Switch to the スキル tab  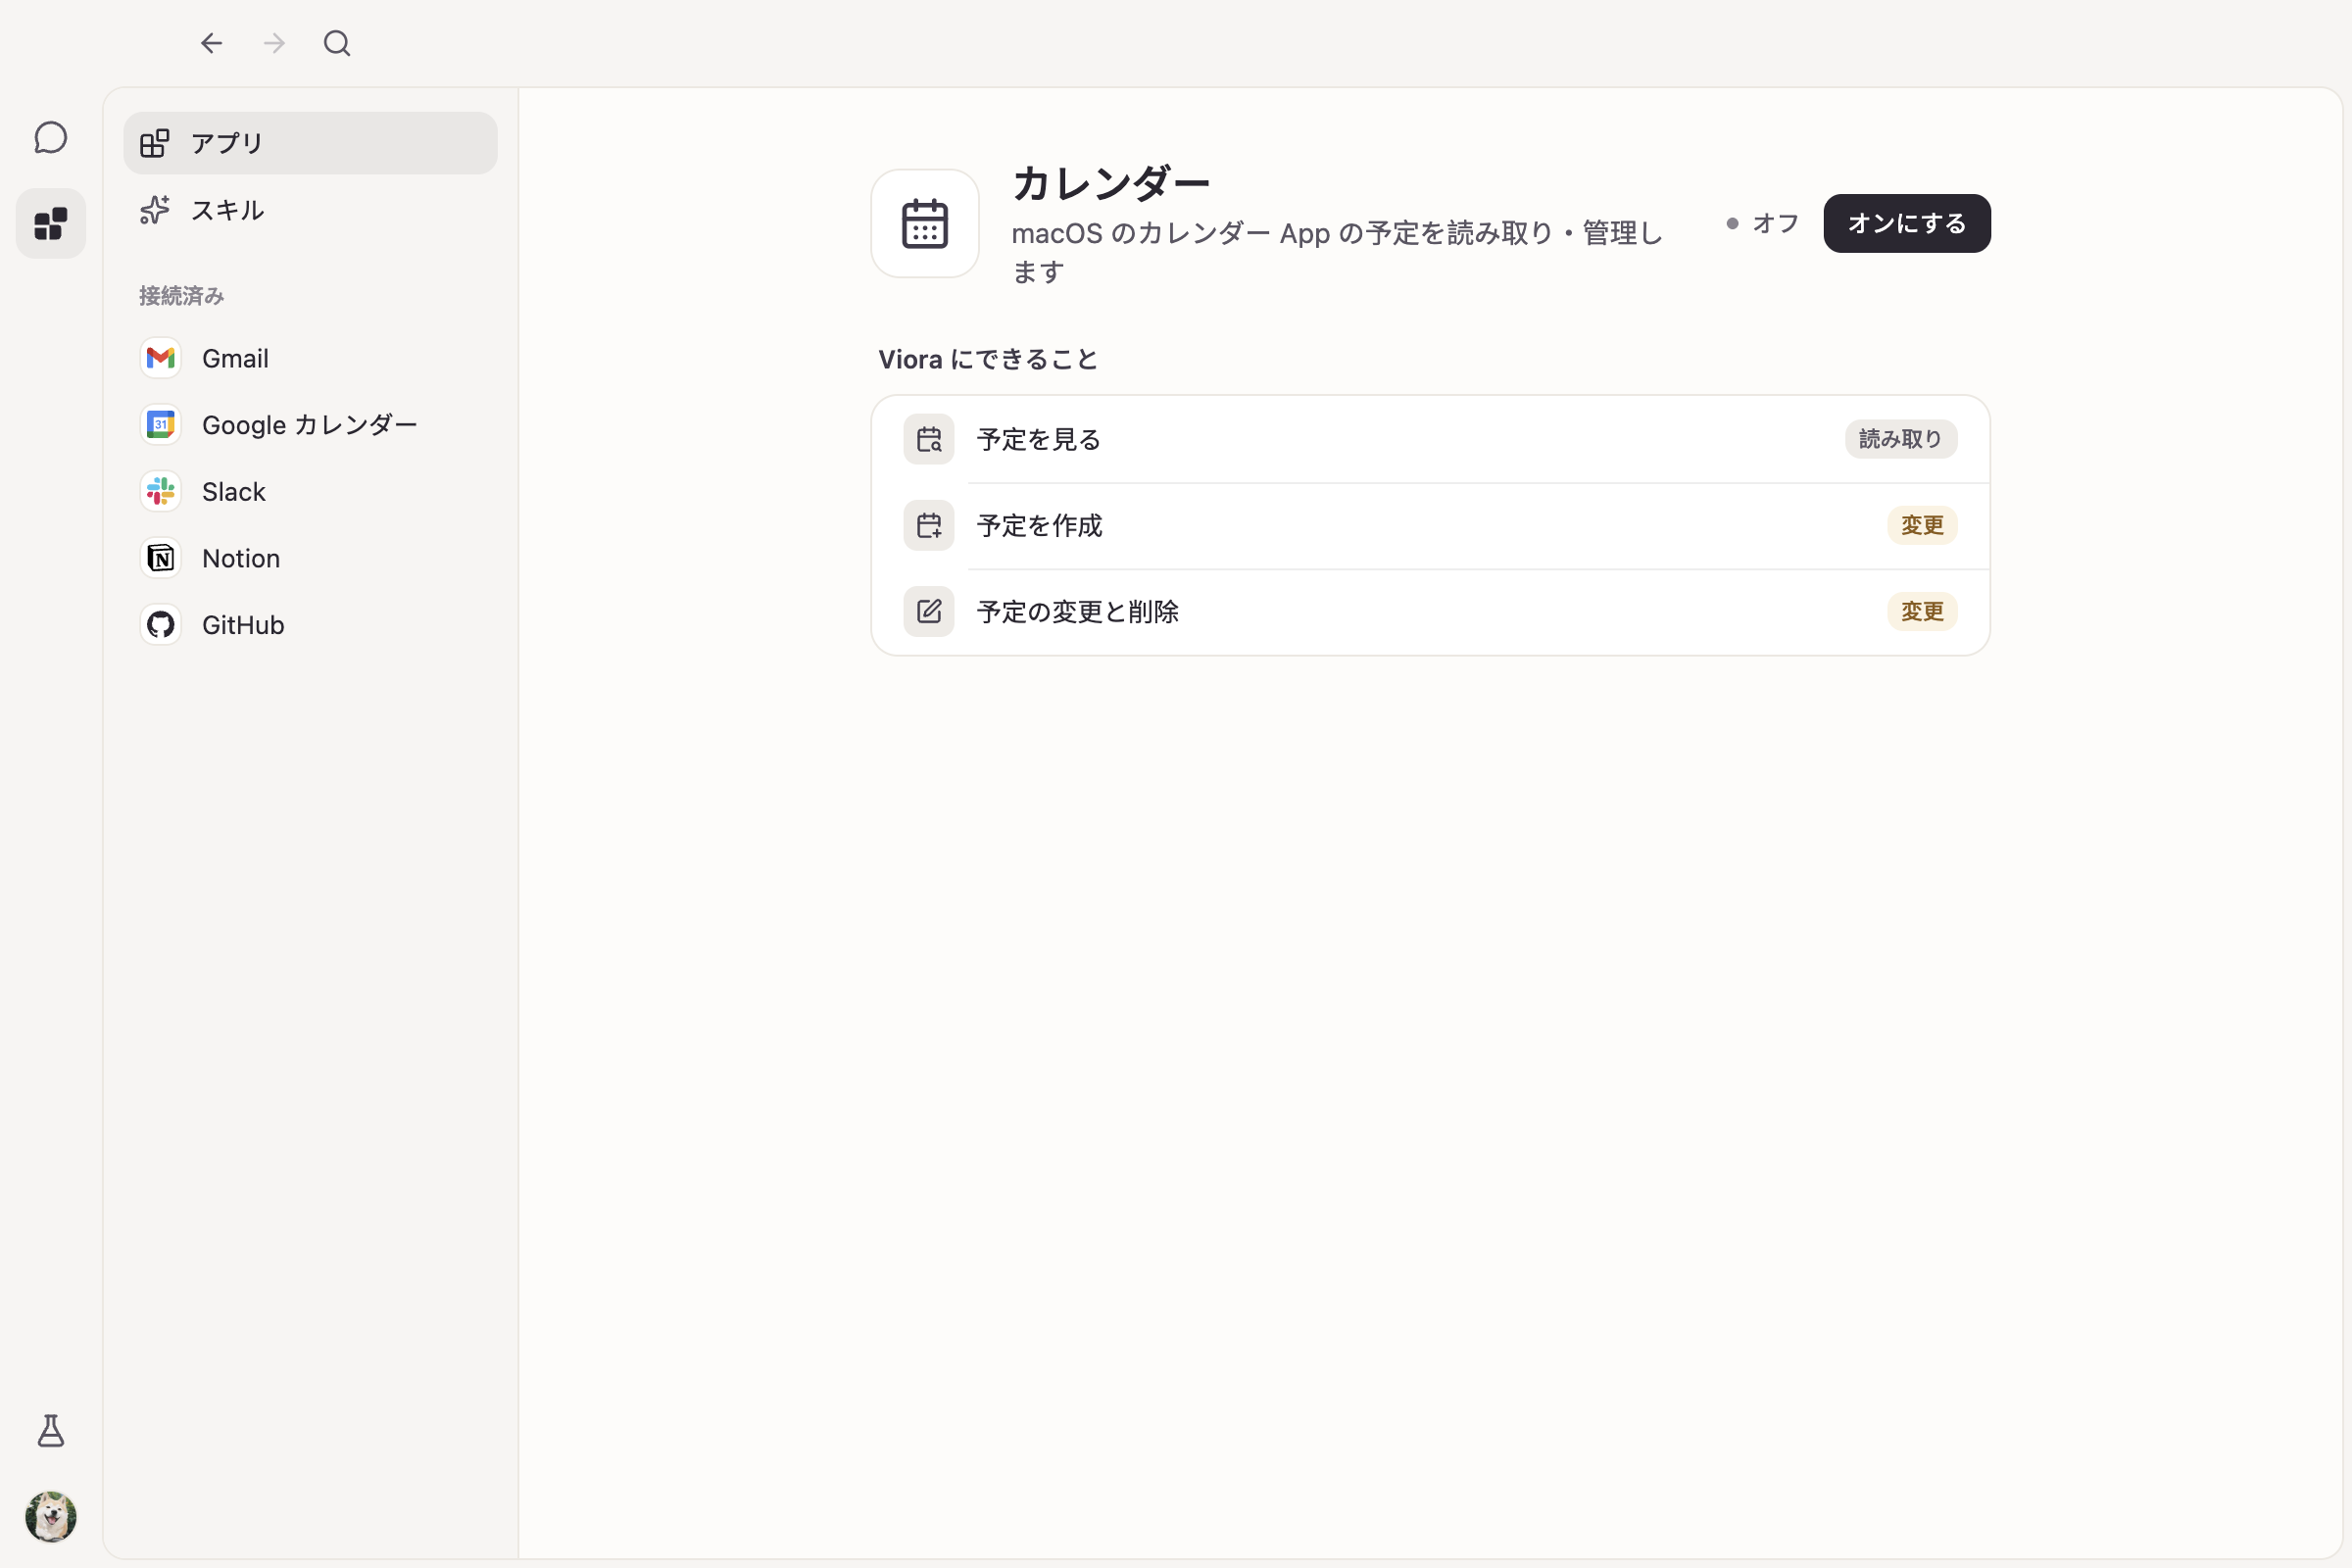(x=310, y=210)
